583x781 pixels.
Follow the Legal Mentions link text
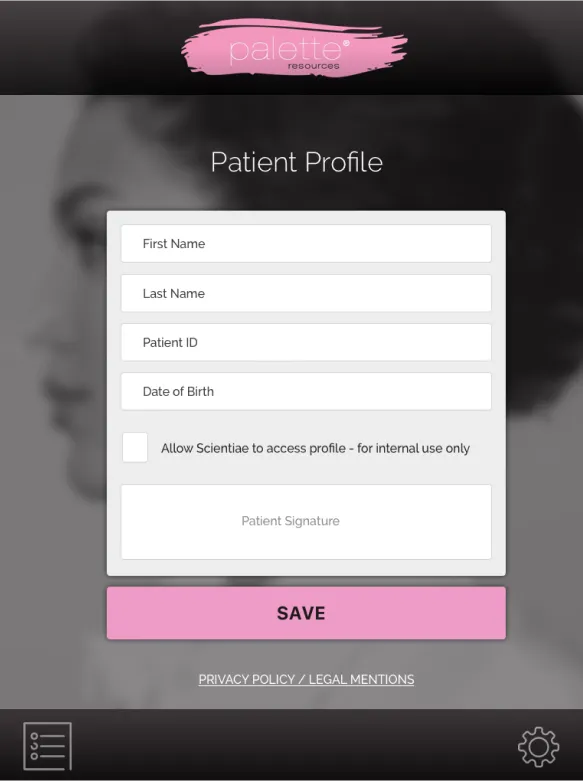coord(361,679)
